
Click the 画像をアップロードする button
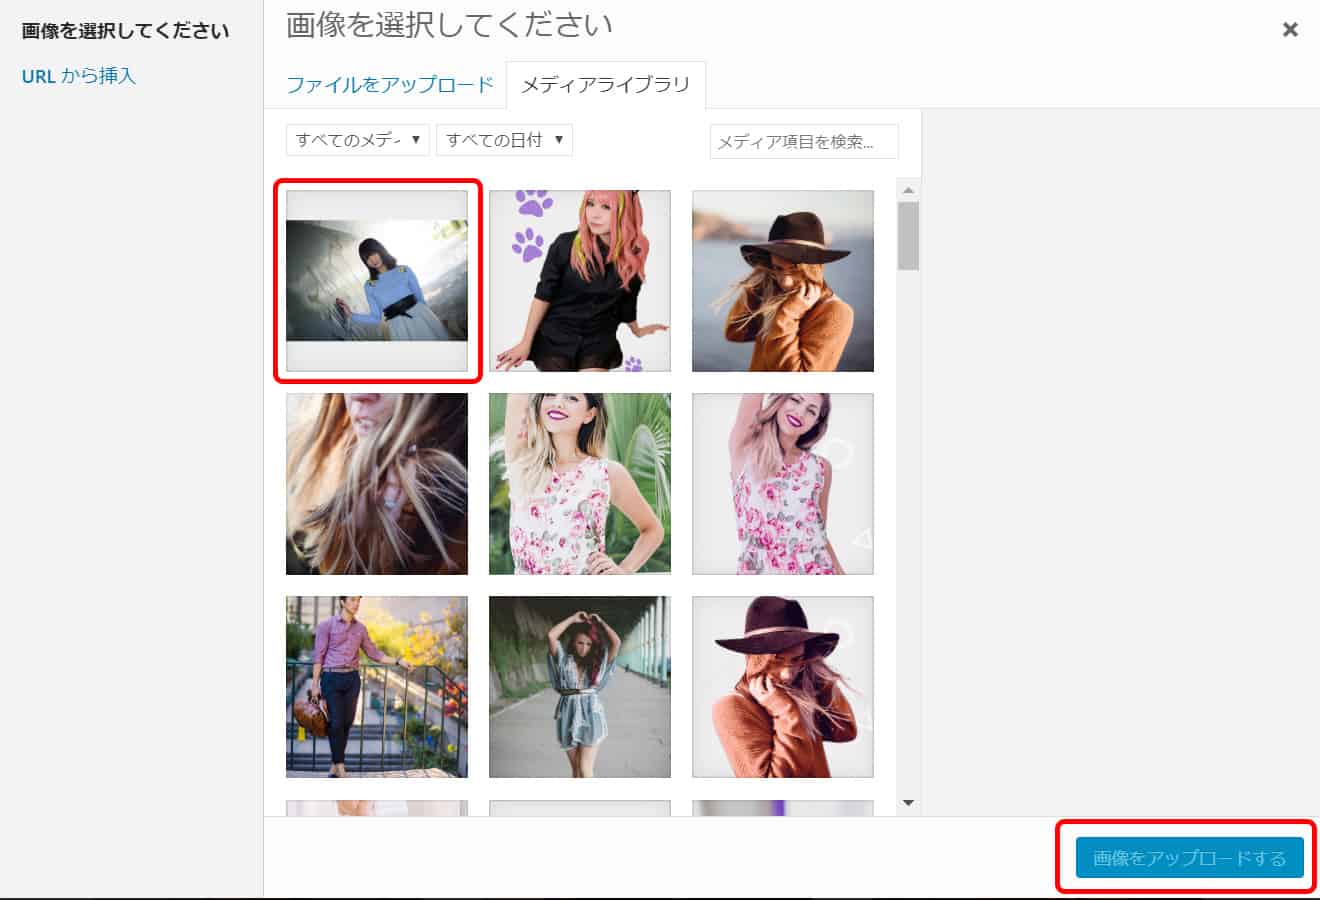[x=1190, y=858]
